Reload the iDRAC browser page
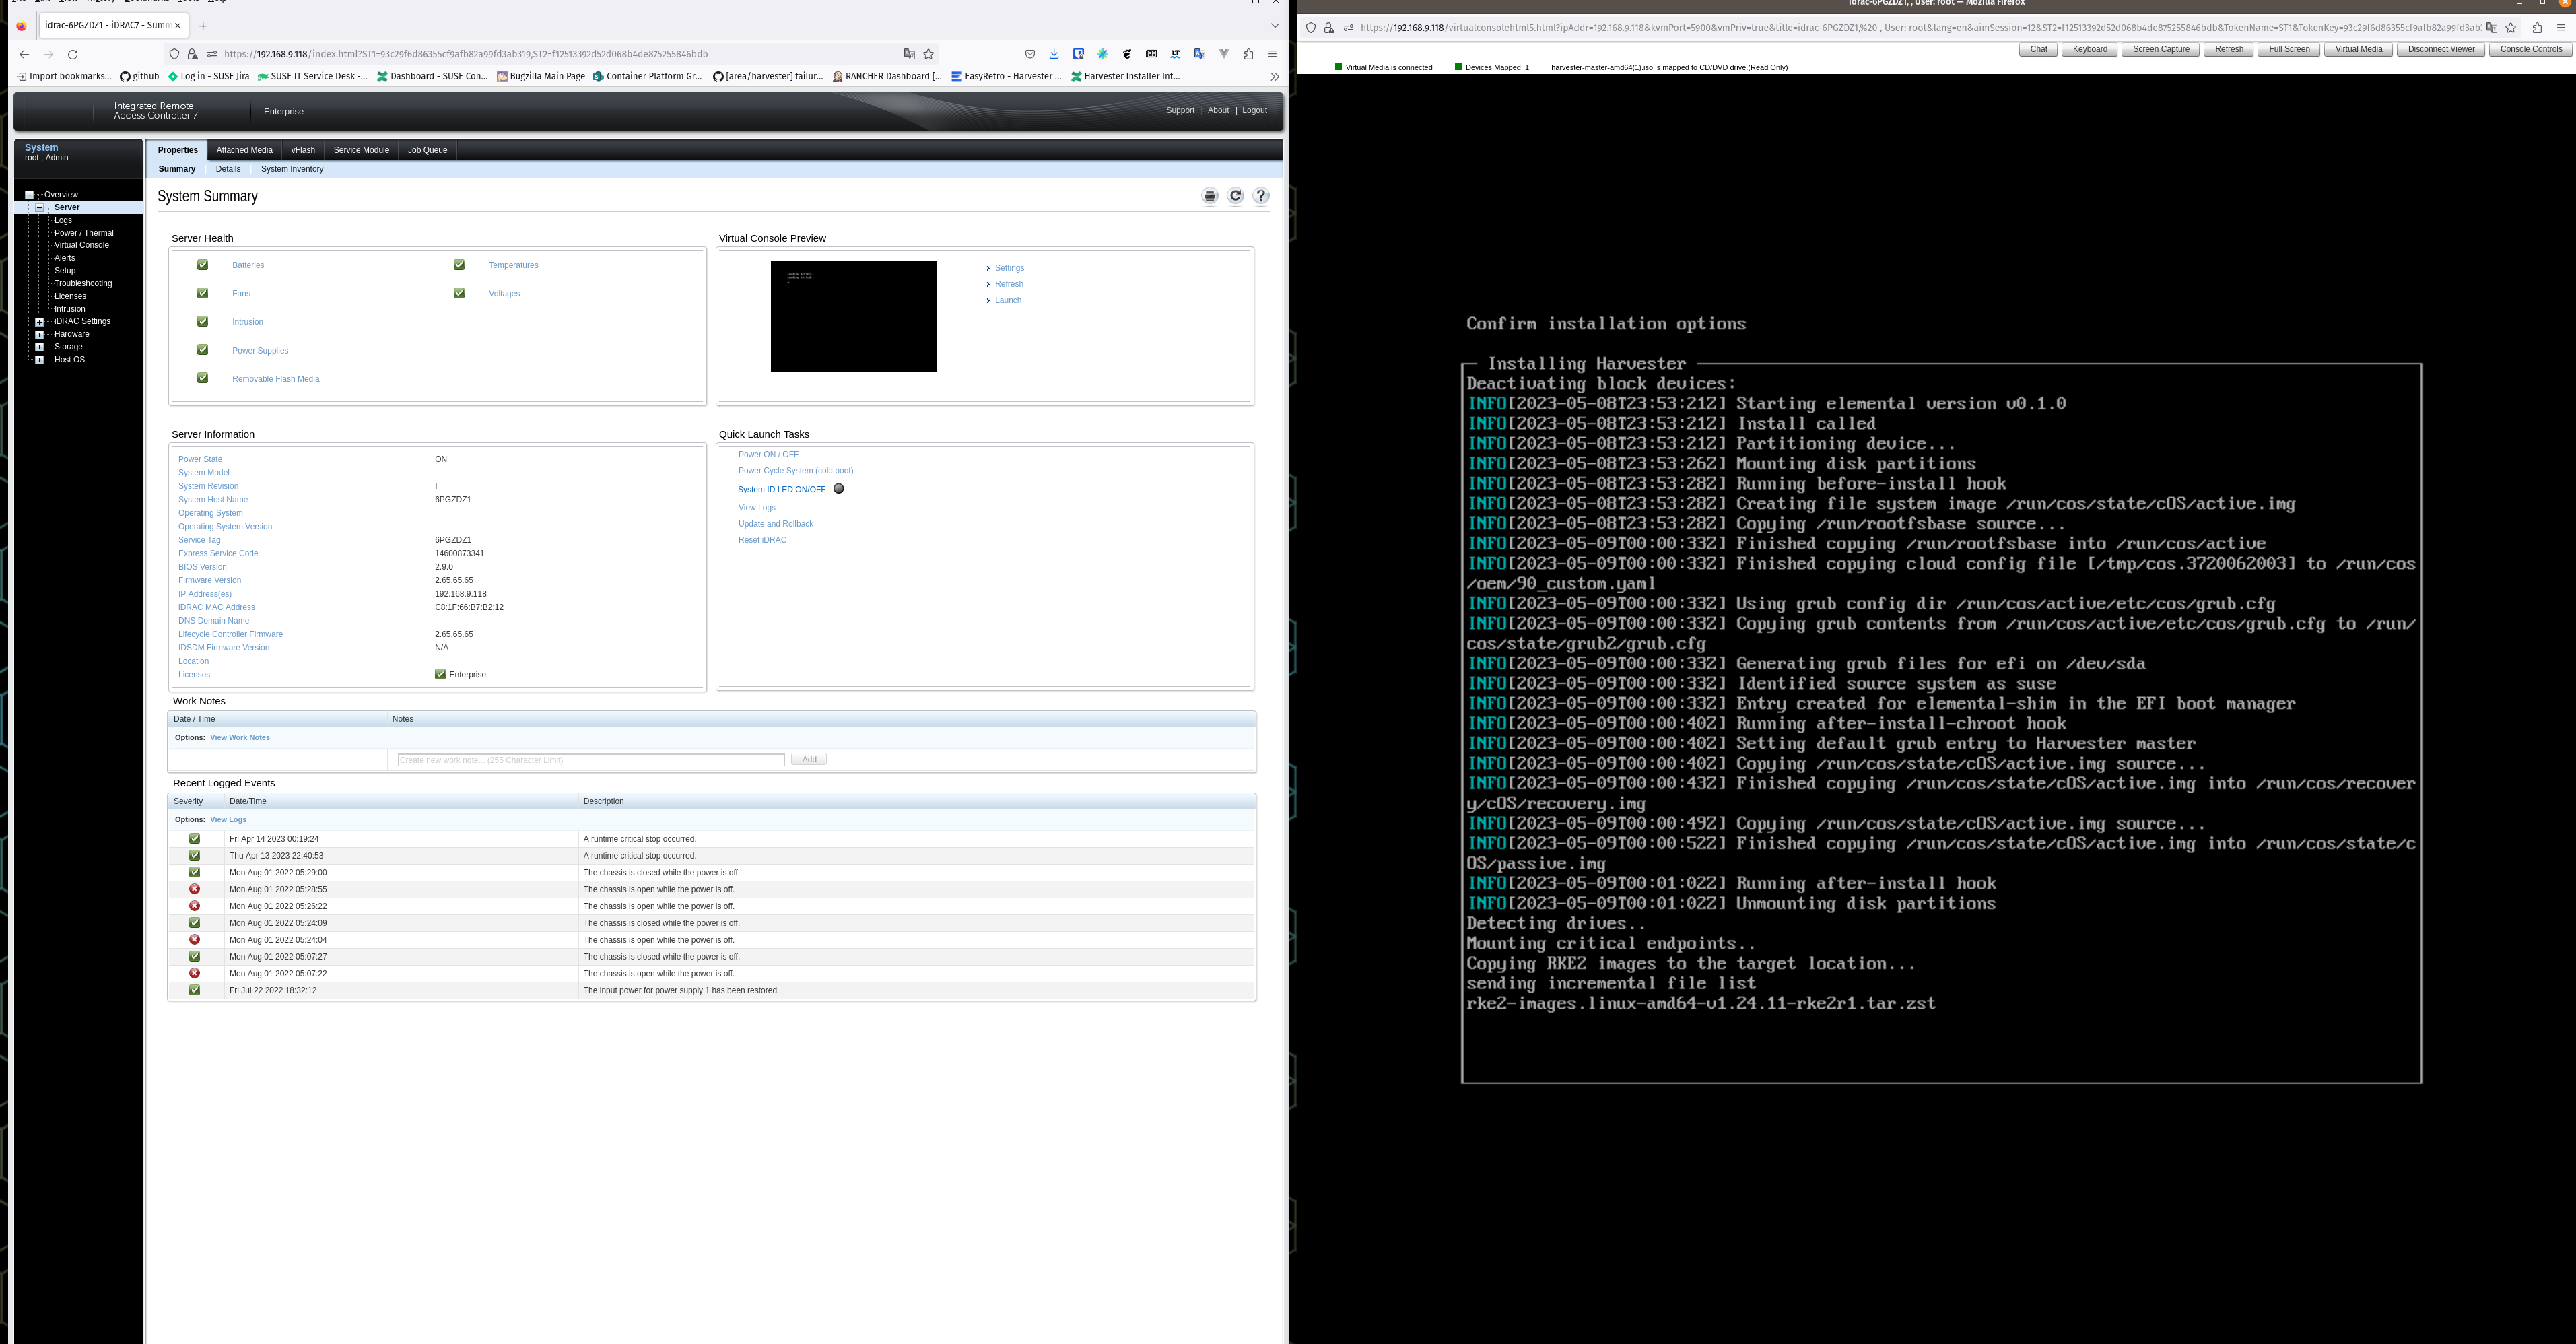Image resolution: width=2576 pixels, height=1344 pixels. point(72,54)
